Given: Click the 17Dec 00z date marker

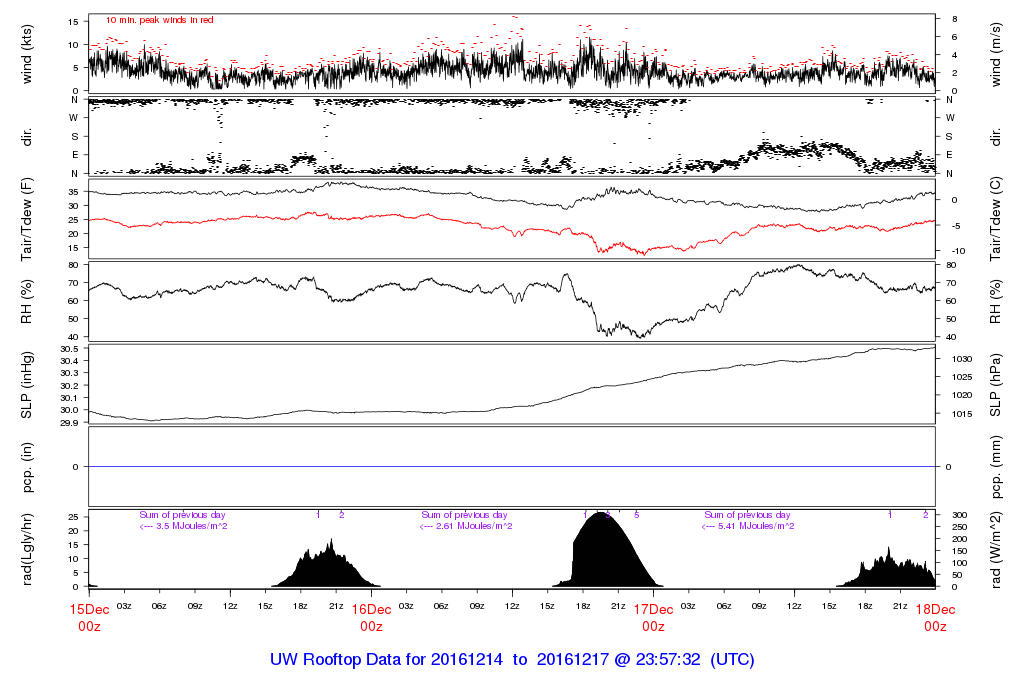Looking at the screenshot, I should point(653,617).
